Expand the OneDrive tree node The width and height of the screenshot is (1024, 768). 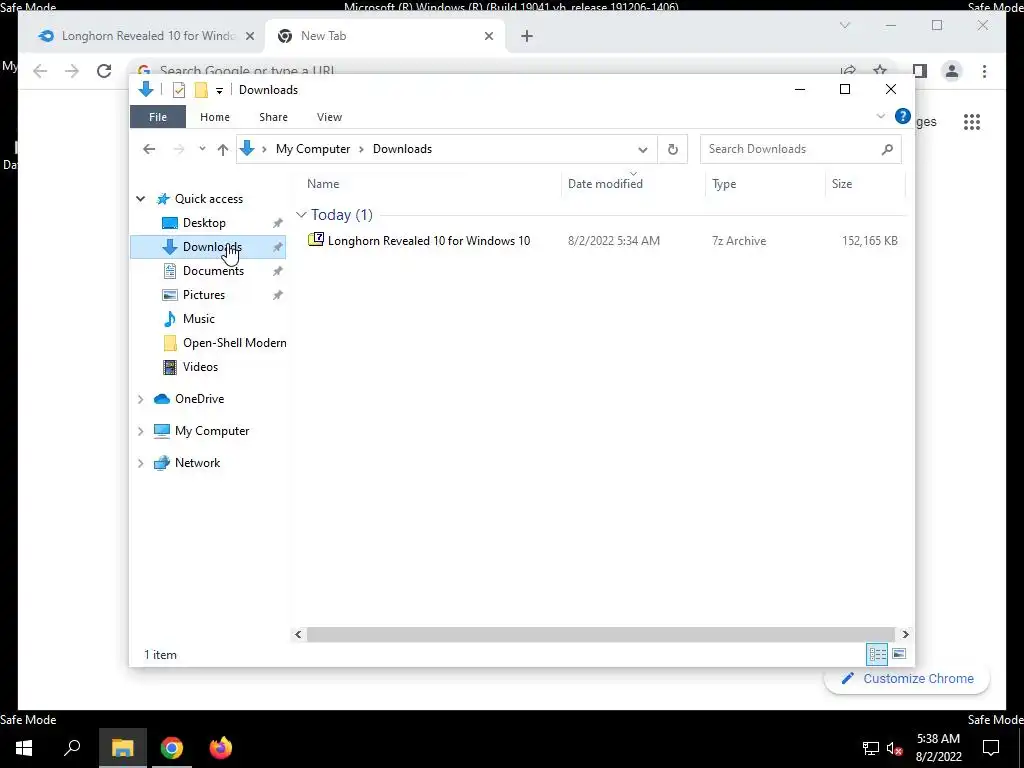[140, 399]
